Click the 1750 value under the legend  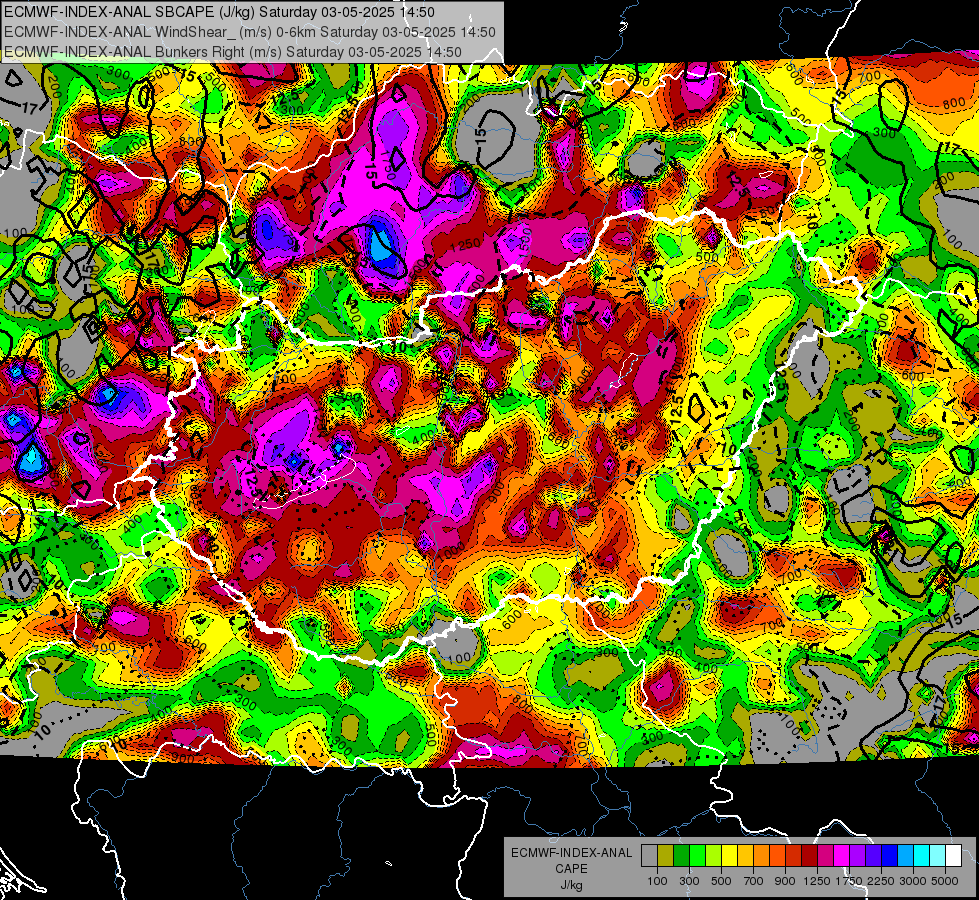click(x=849, y=881)
